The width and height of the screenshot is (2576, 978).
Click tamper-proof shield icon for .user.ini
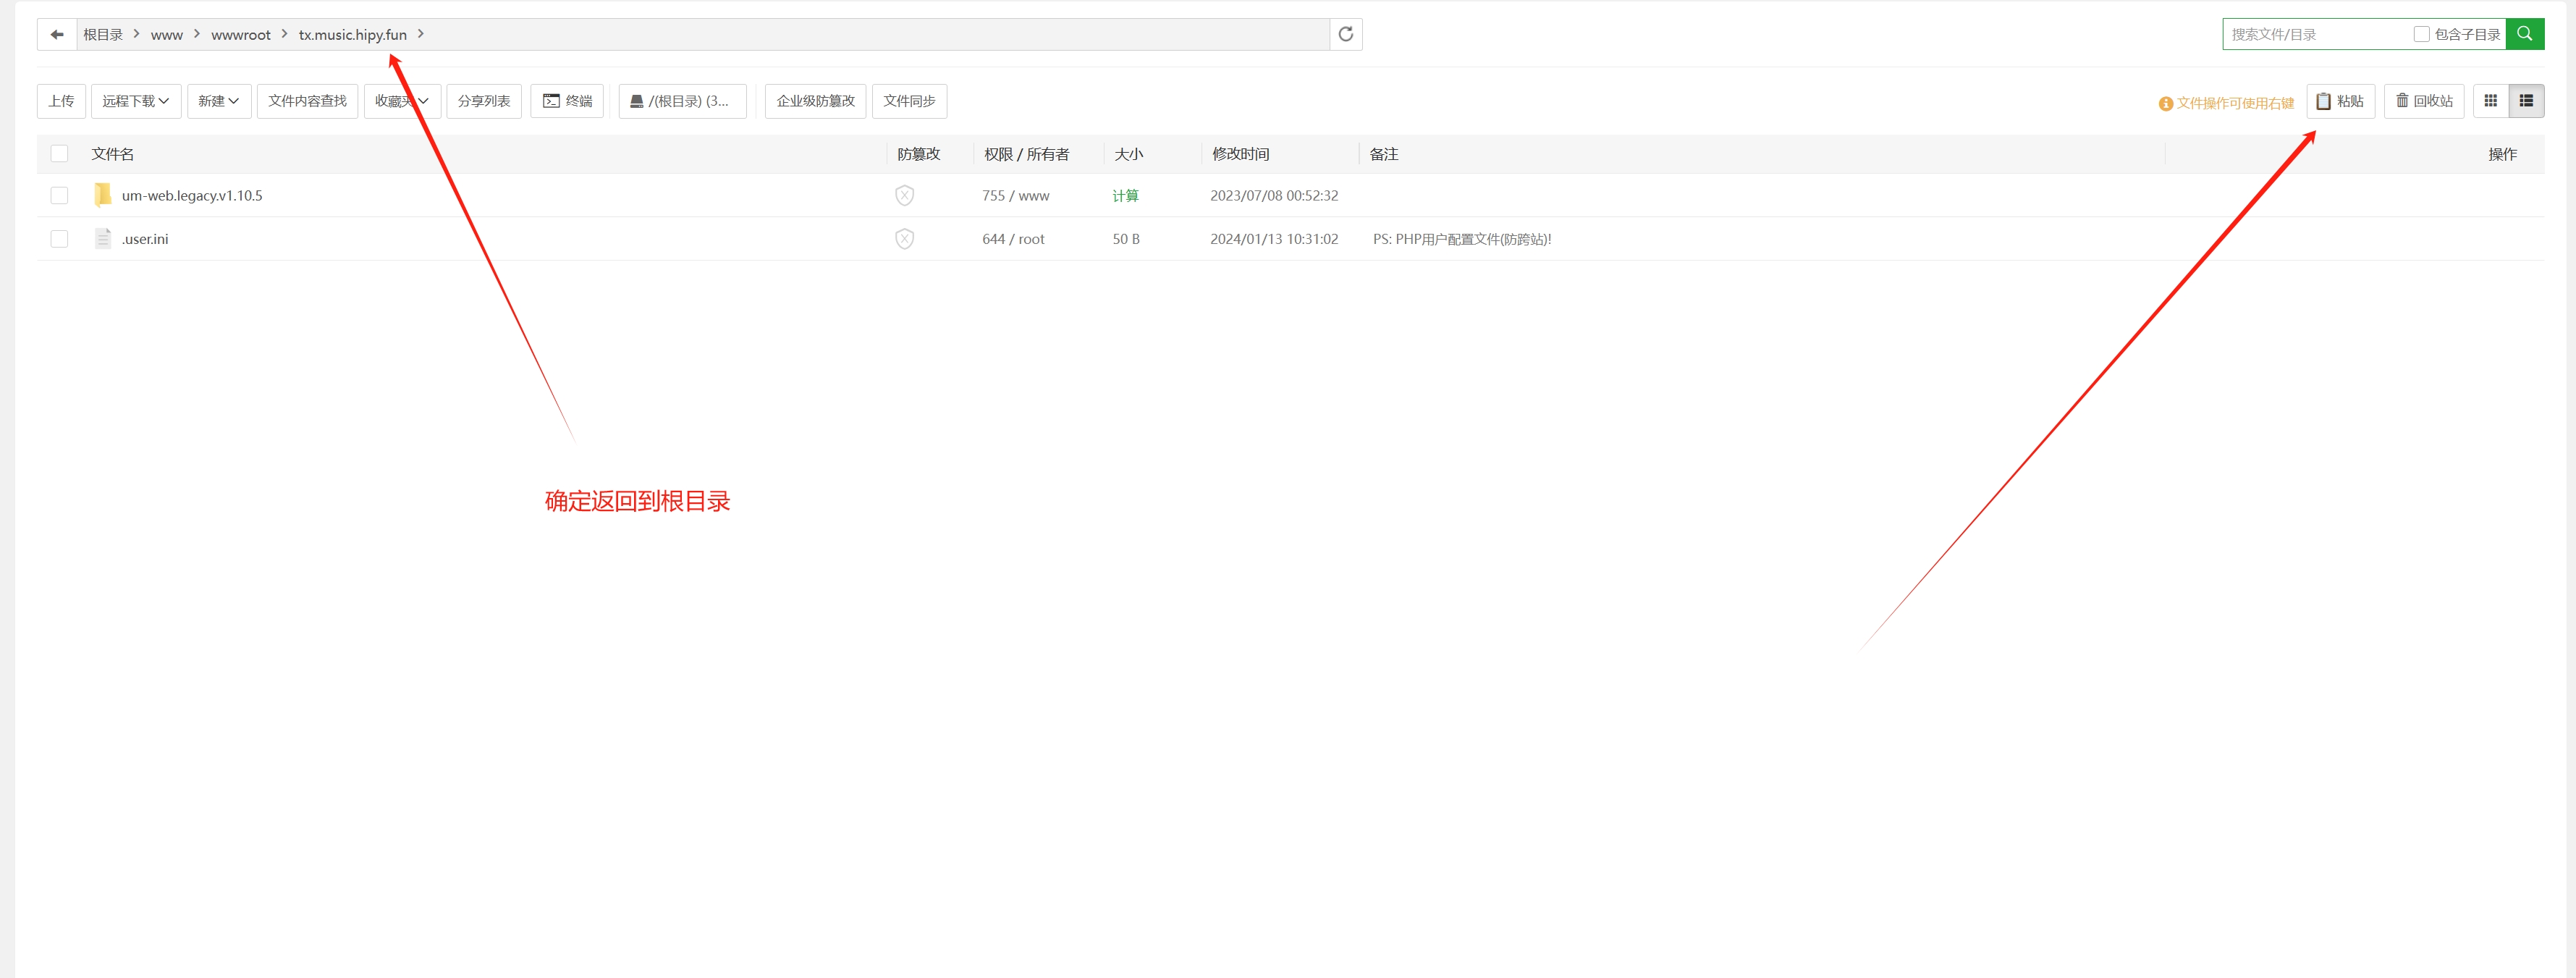pyautogui.click(x=904, y=239)
